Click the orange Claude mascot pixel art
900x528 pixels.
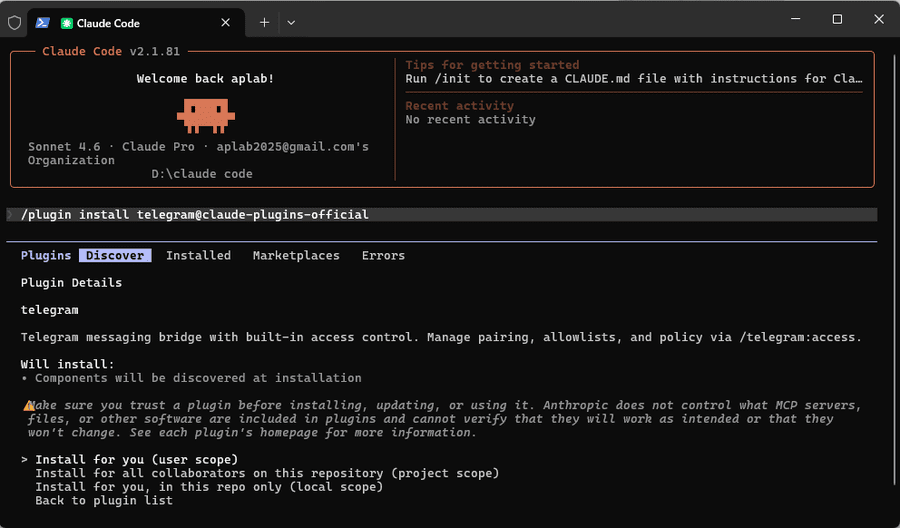(206, 116)
